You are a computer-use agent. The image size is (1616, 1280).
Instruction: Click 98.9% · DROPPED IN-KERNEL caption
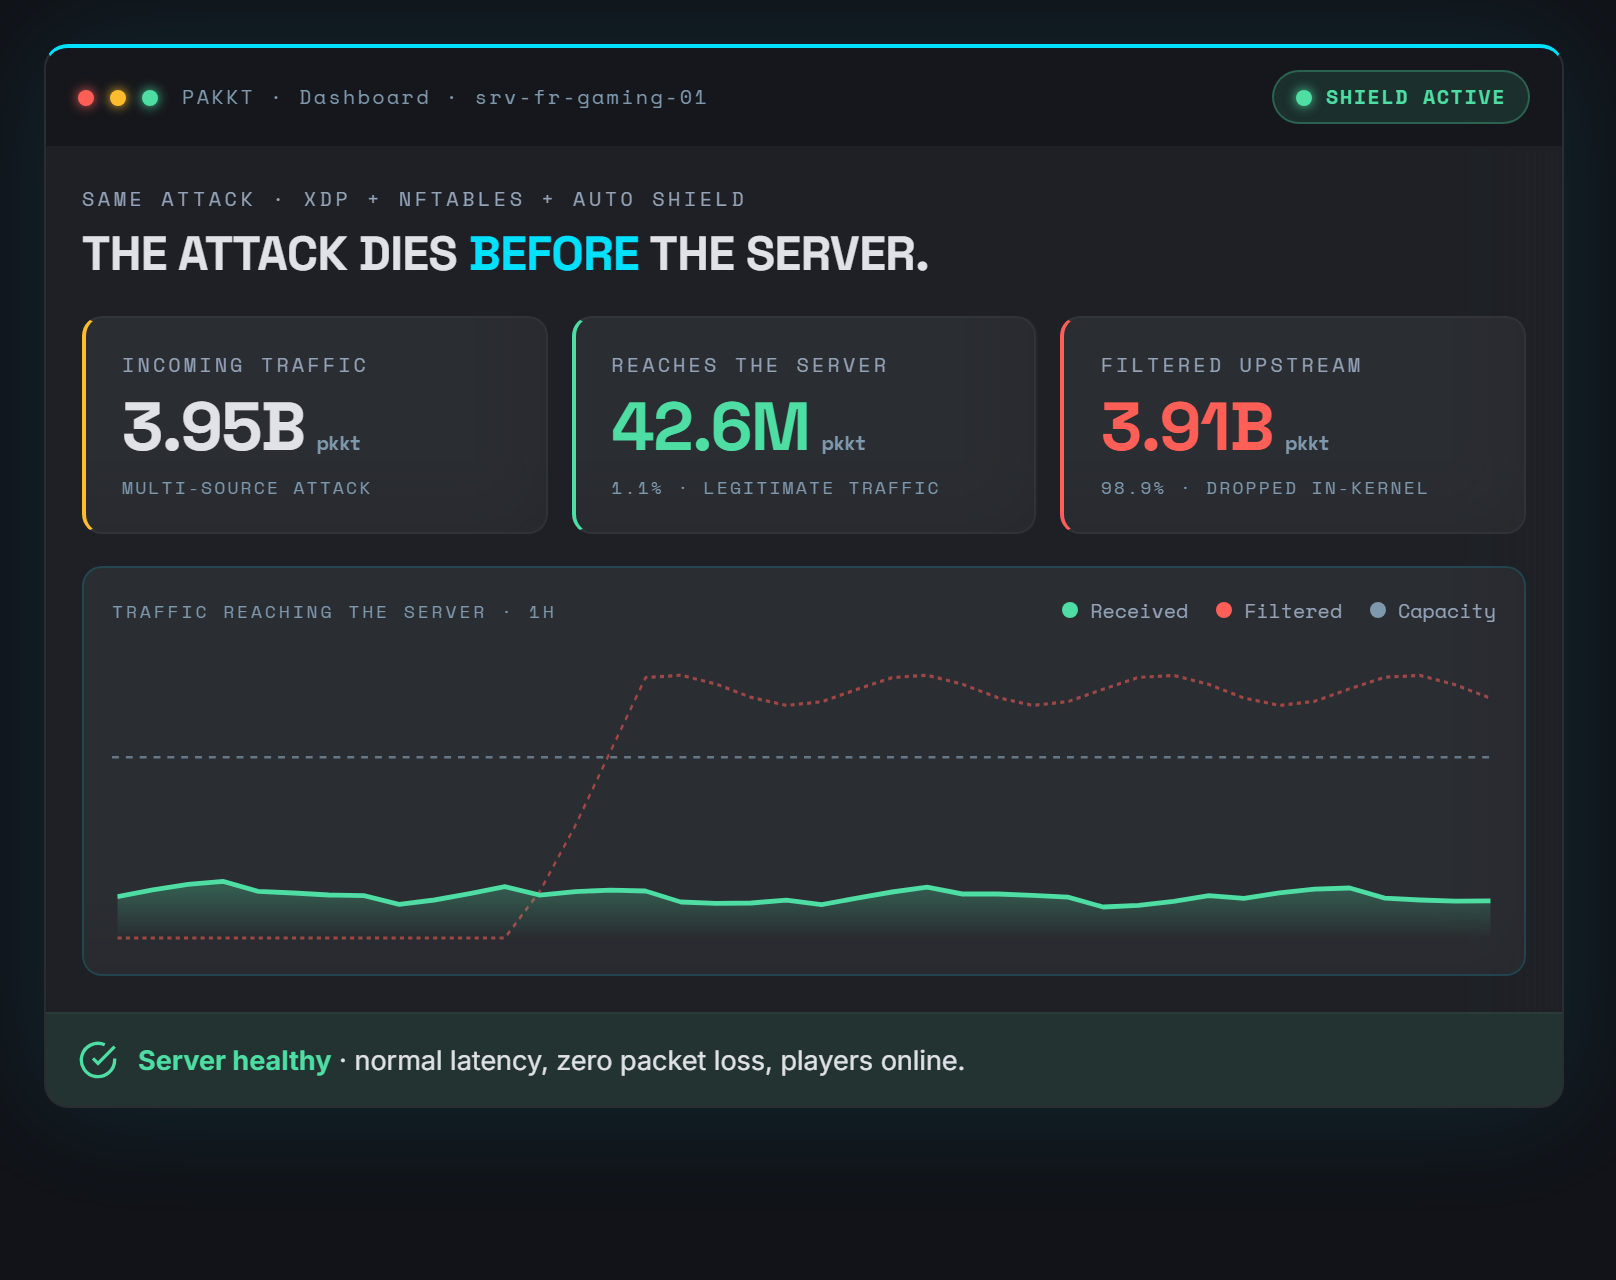coord(1264,488)
